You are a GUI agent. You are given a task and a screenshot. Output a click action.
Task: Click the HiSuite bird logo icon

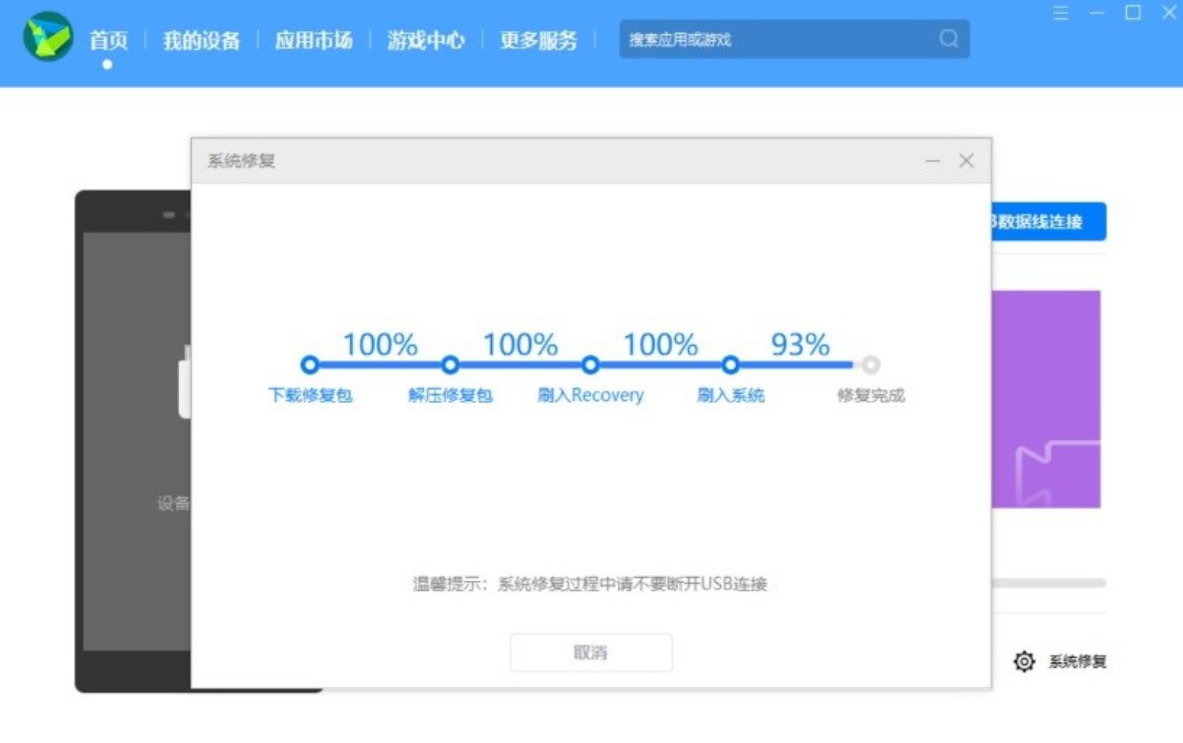pyautogui.click(x=48, y=39)
